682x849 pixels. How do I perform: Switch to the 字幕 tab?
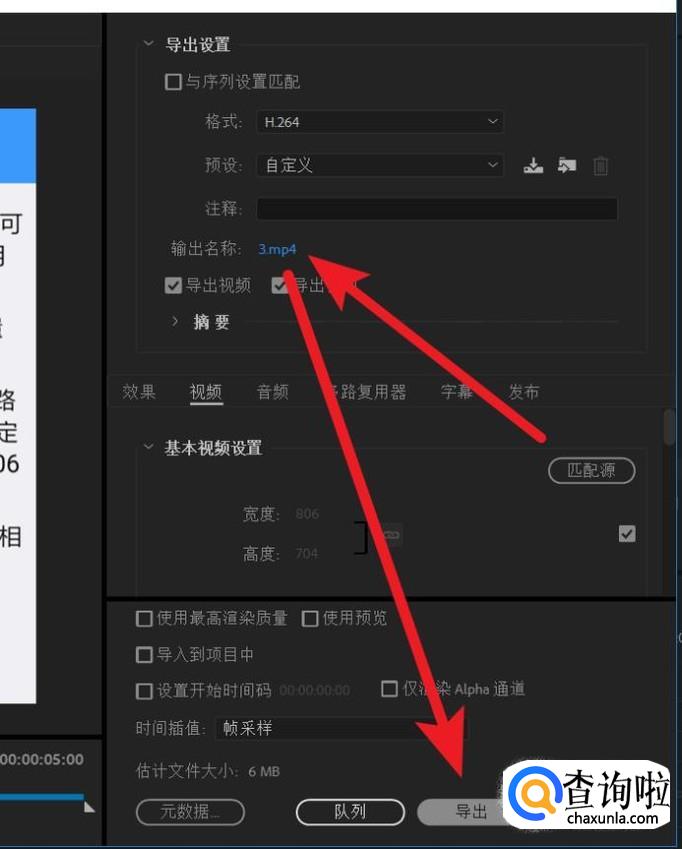click(457, 392)
